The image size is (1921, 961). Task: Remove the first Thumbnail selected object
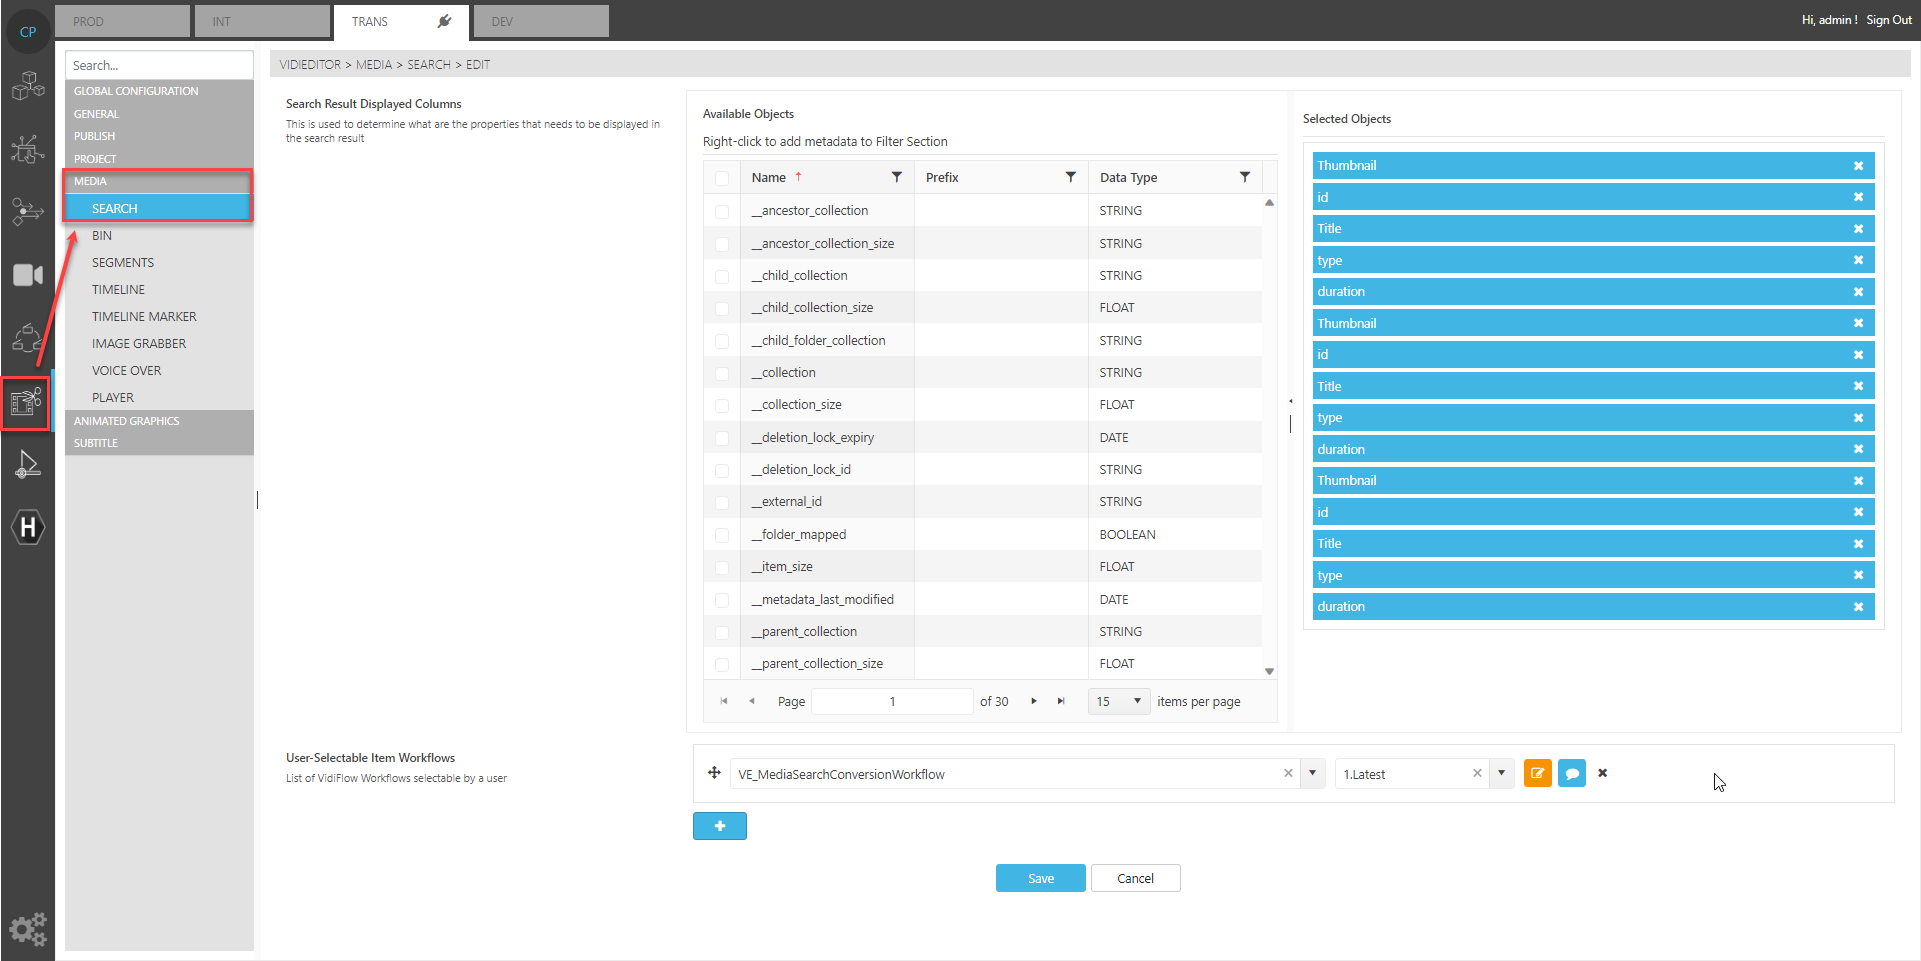1858,166
